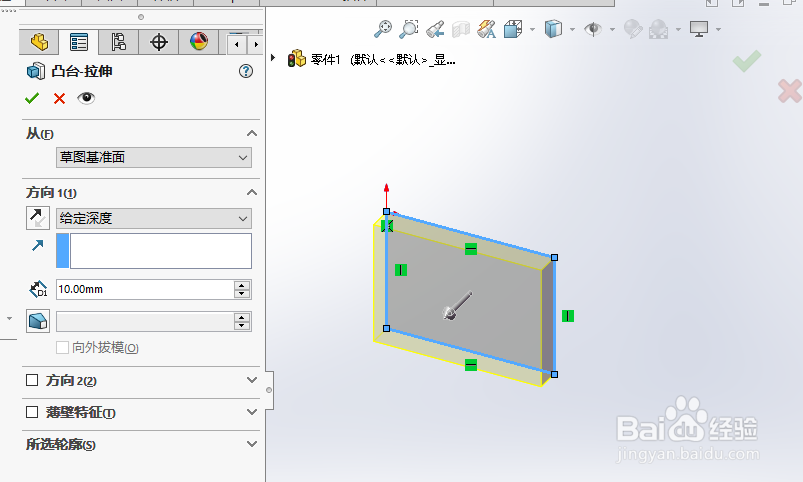Expand the 方向 2(2) section
803x482 pixels.
(251, 380)
